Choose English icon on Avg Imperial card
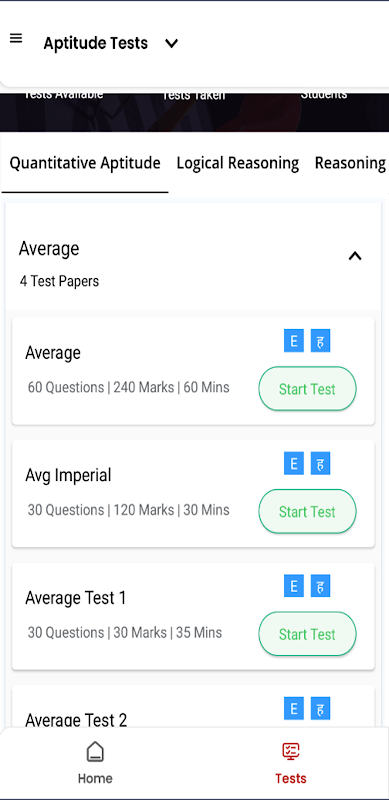The height and width of the screenshot is (800, 389). pyautogui.click(x=294, y=464)
